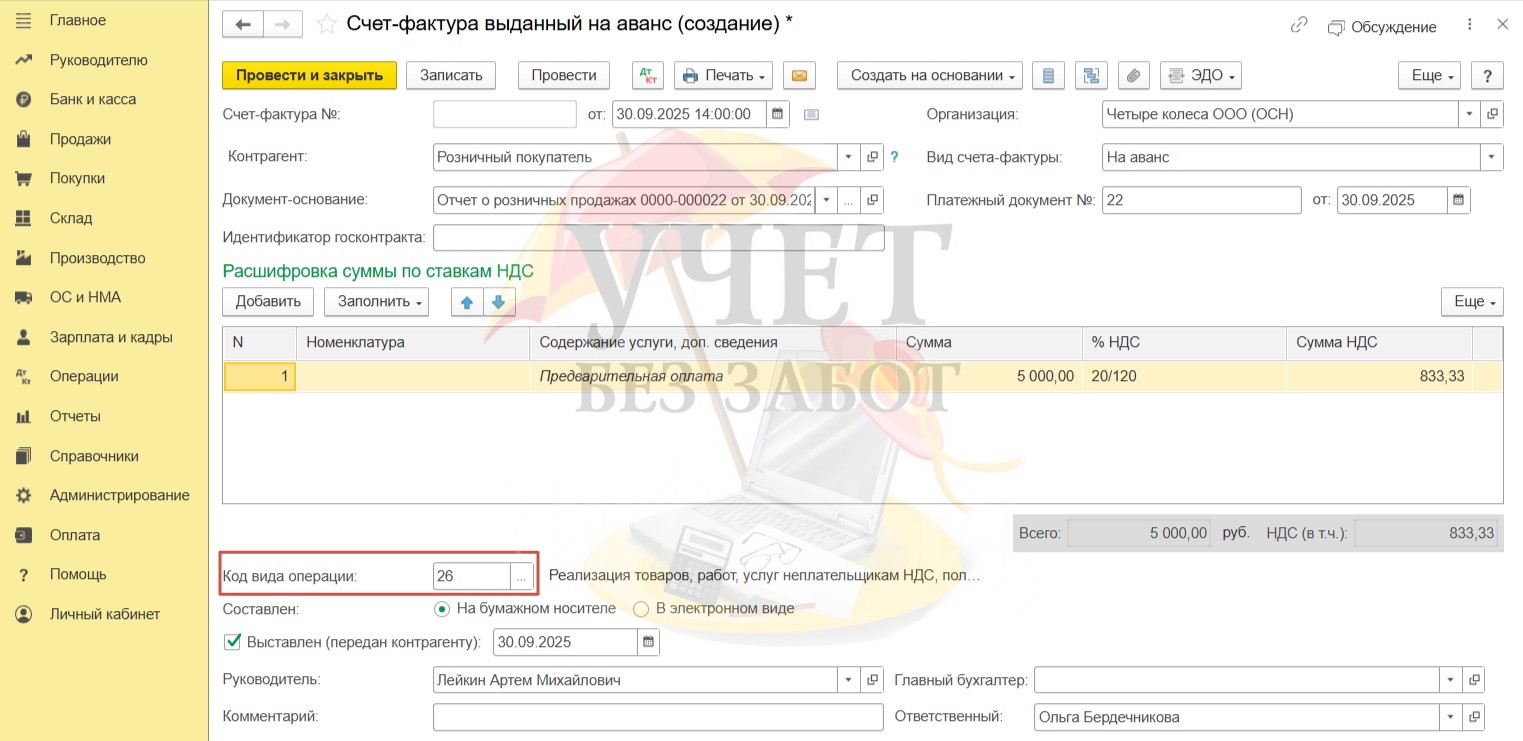Open calendar for Платежный документ date
The image size is (1523, 741).
coord(1459,200)
